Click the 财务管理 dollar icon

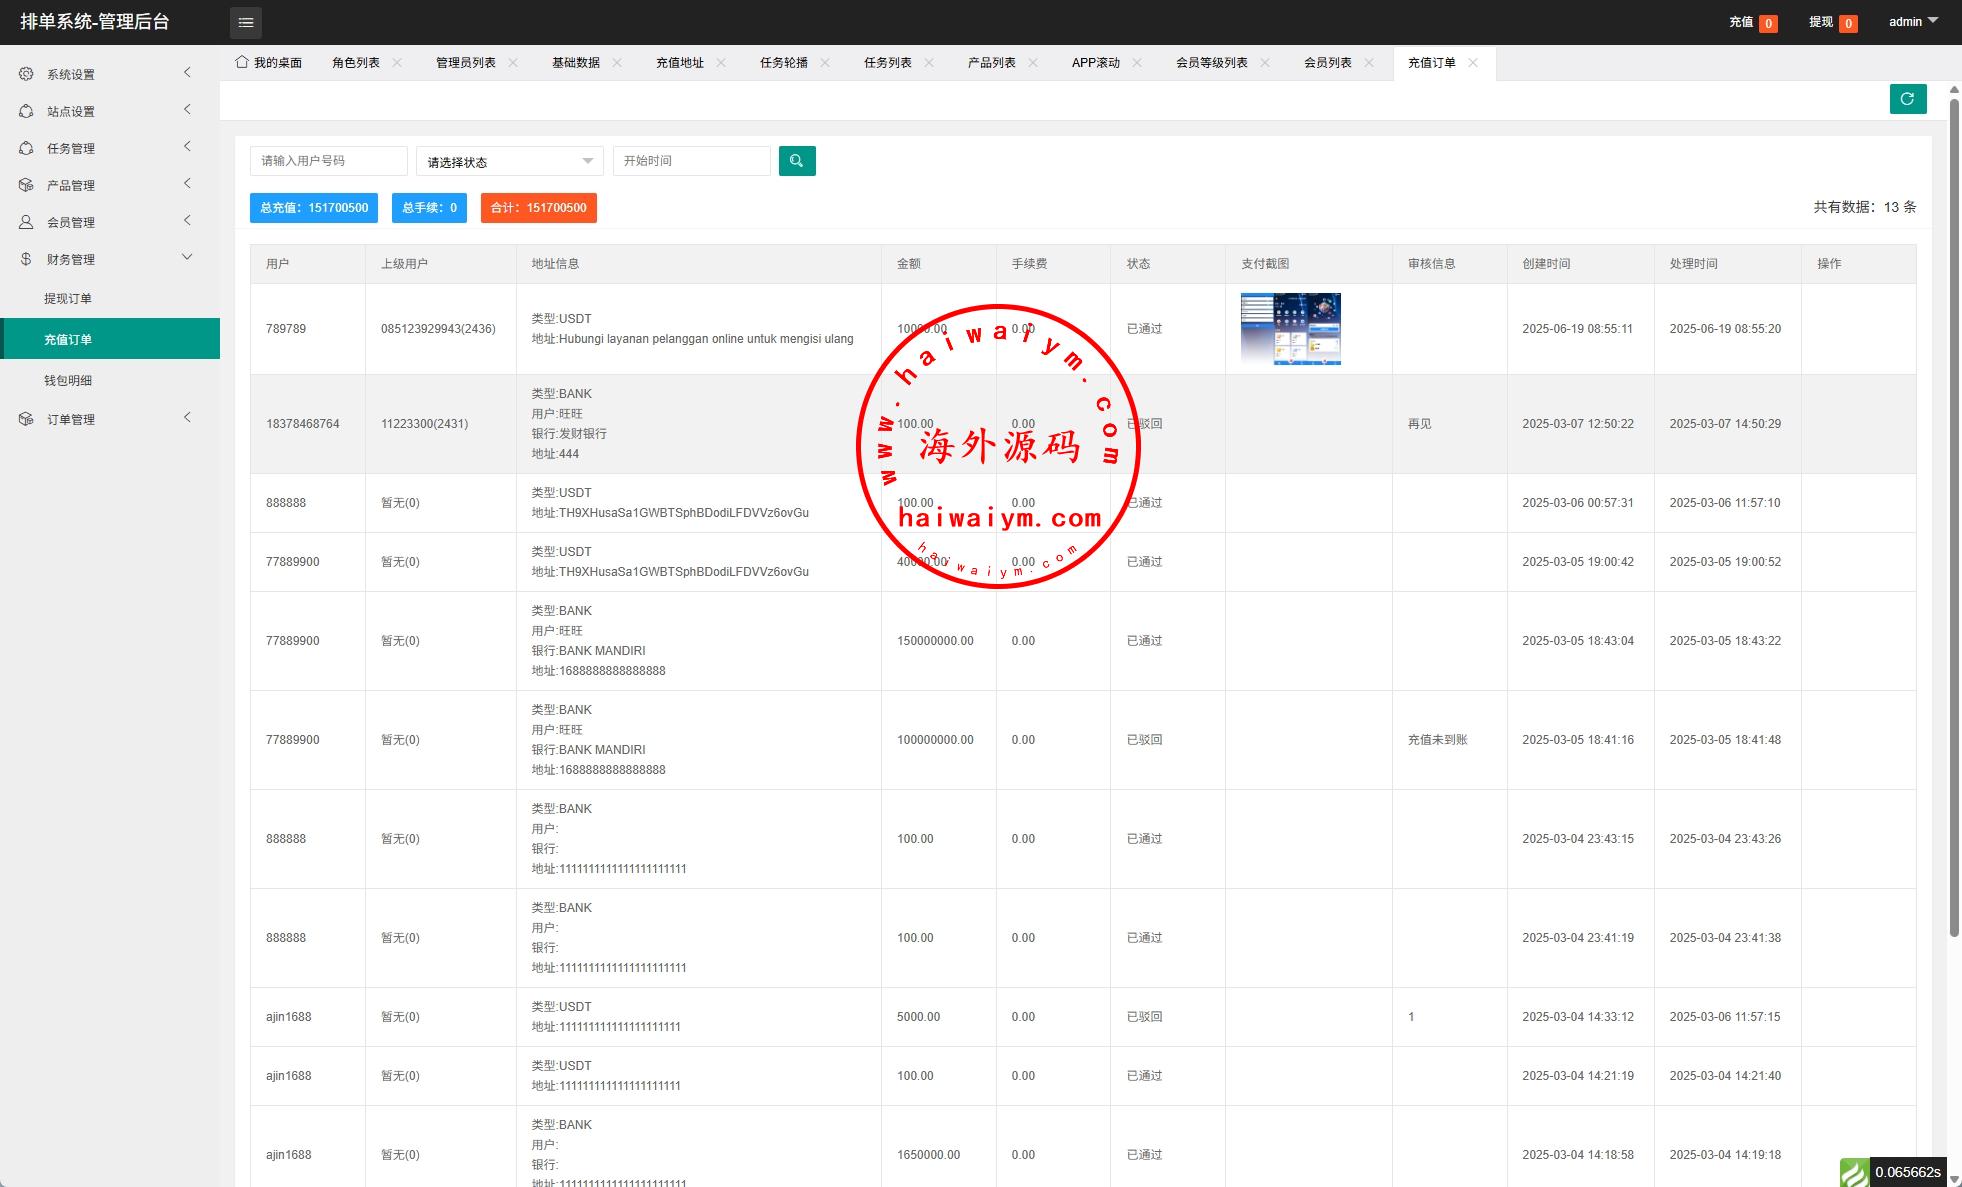tap(26, 259)
